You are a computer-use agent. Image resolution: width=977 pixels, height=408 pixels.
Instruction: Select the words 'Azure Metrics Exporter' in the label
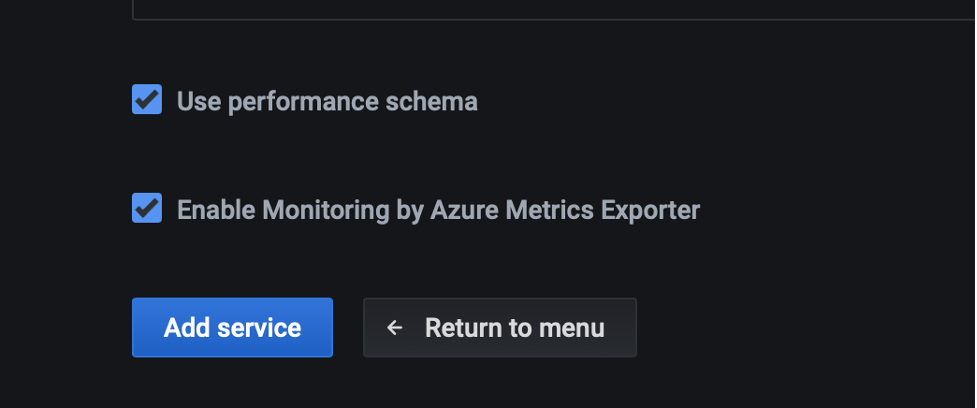point(565,210)
